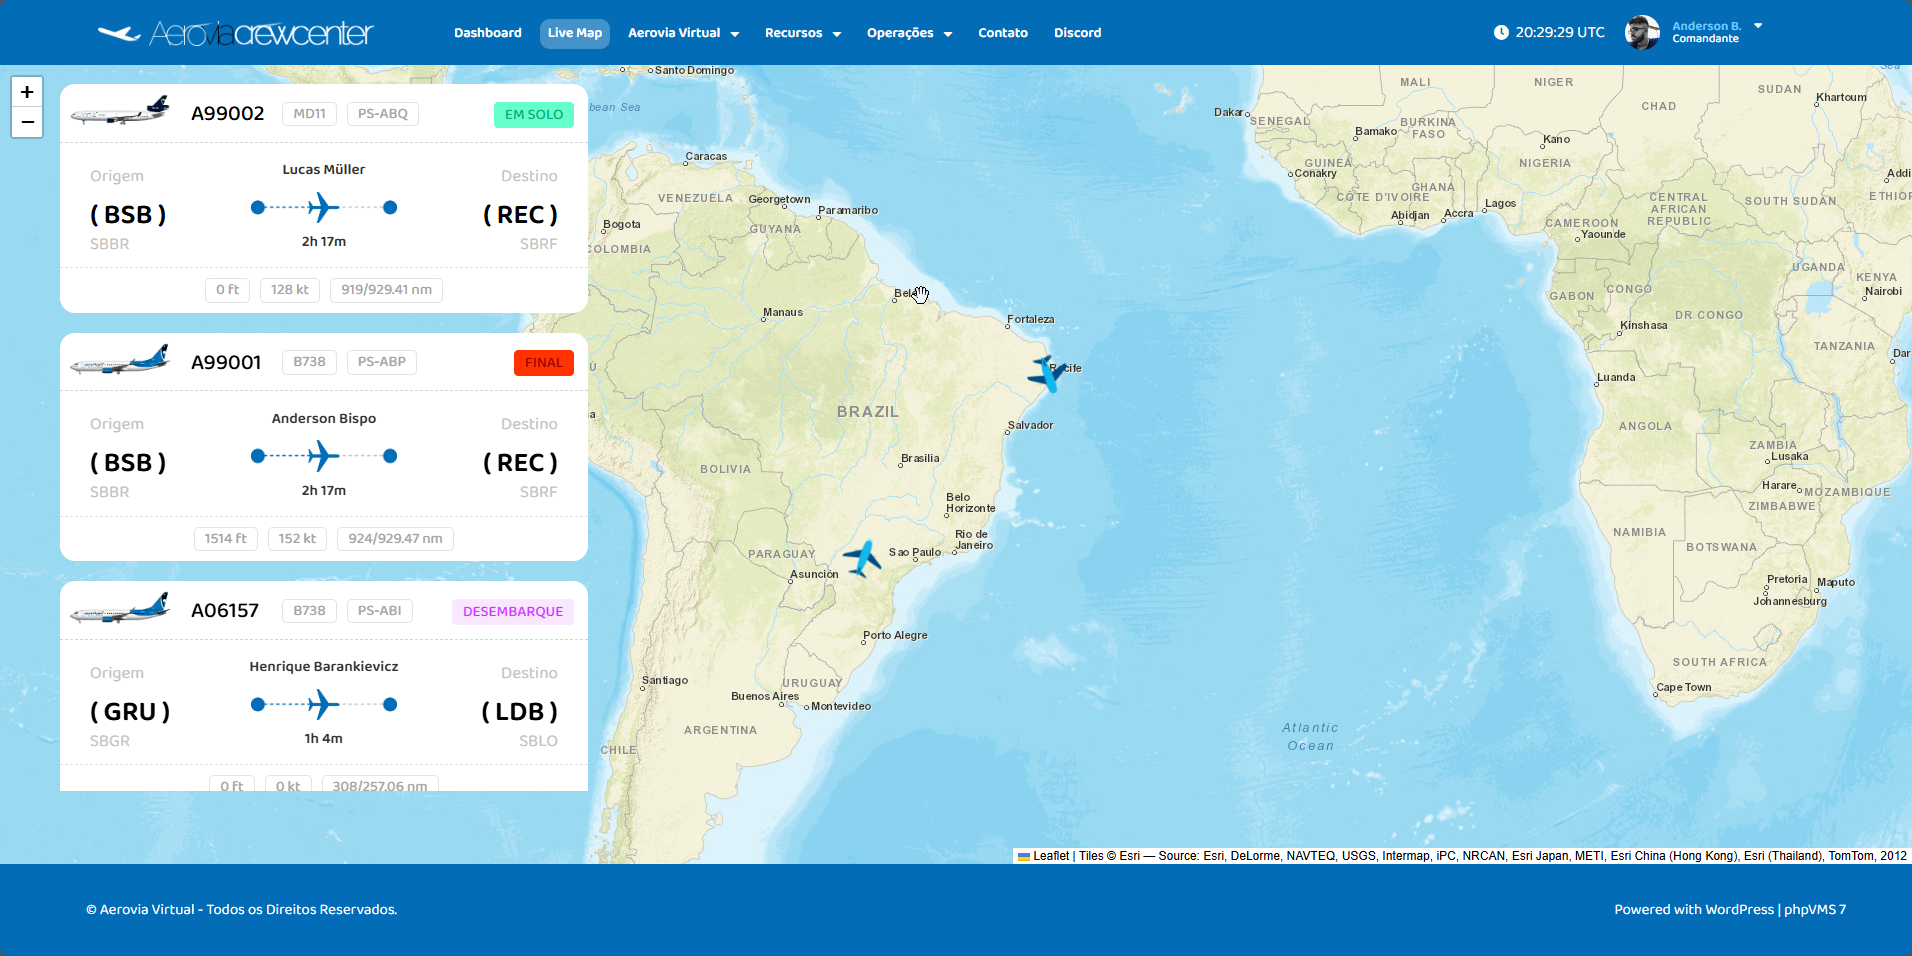The image size is (1912, 956).
Task: Click the Anderson B. Comandante user name
Action: tap(1707, 32)
